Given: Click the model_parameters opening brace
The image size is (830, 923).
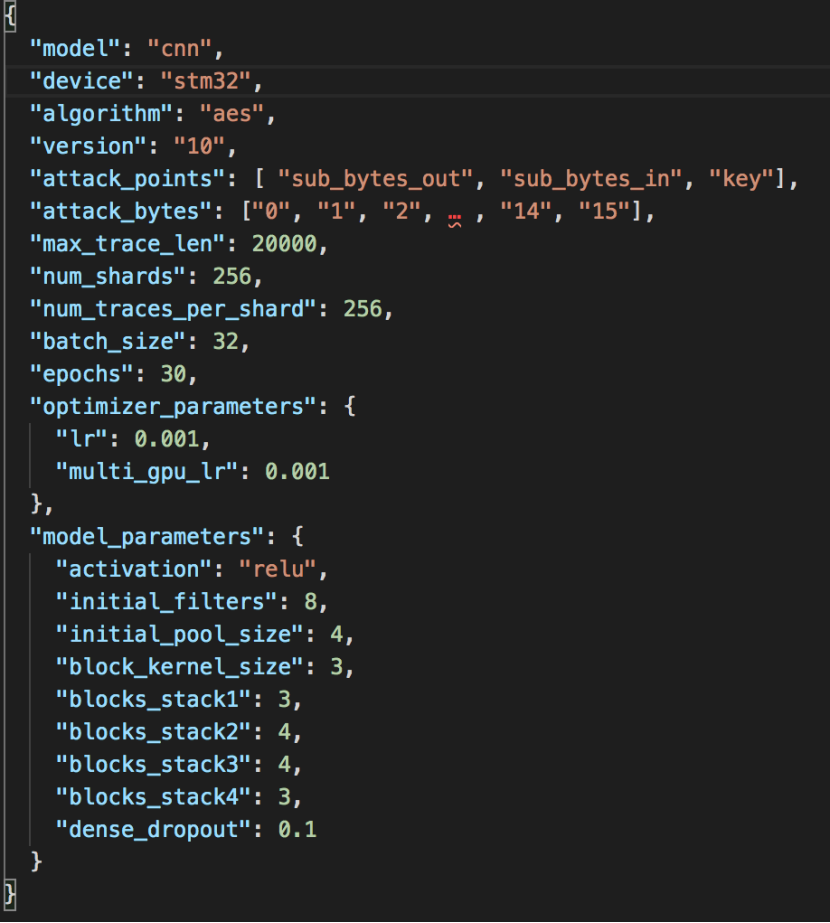Looking at the screenshot, I should tap(297, 537).
